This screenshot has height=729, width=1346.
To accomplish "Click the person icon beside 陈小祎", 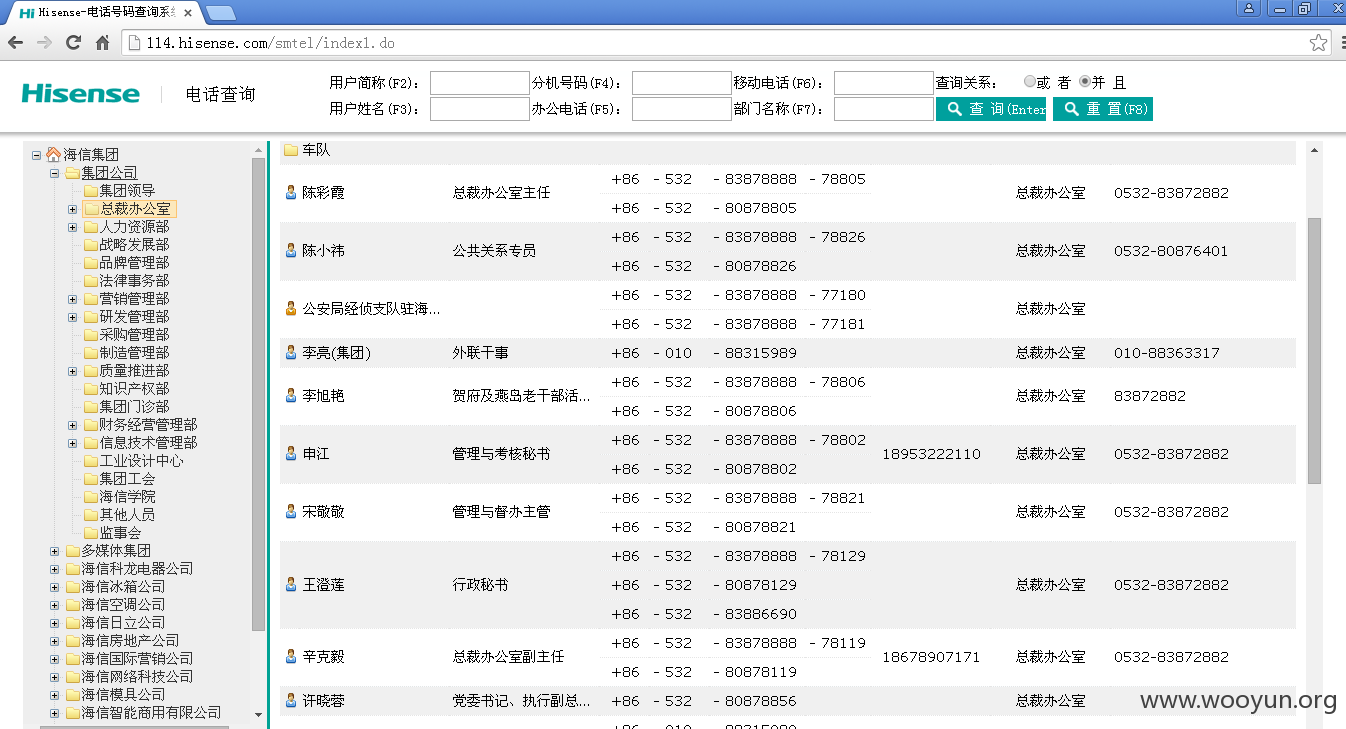I will point(291,250).
